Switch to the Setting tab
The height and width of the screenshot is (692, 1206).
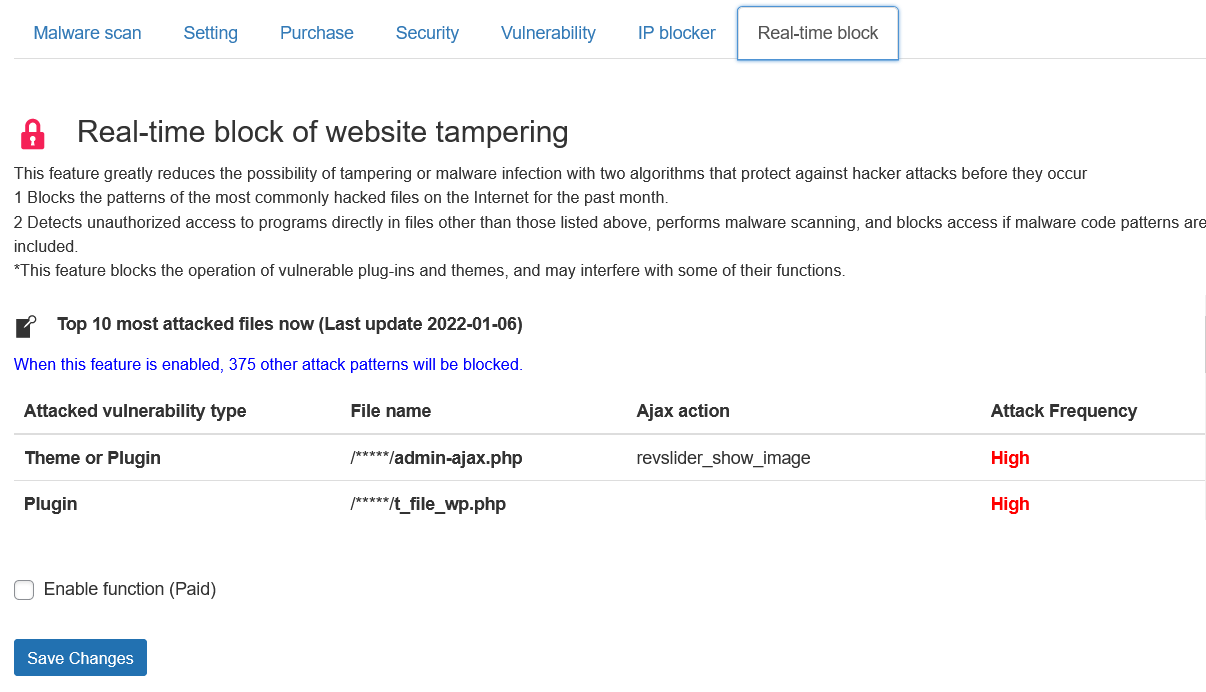point(211,33)
